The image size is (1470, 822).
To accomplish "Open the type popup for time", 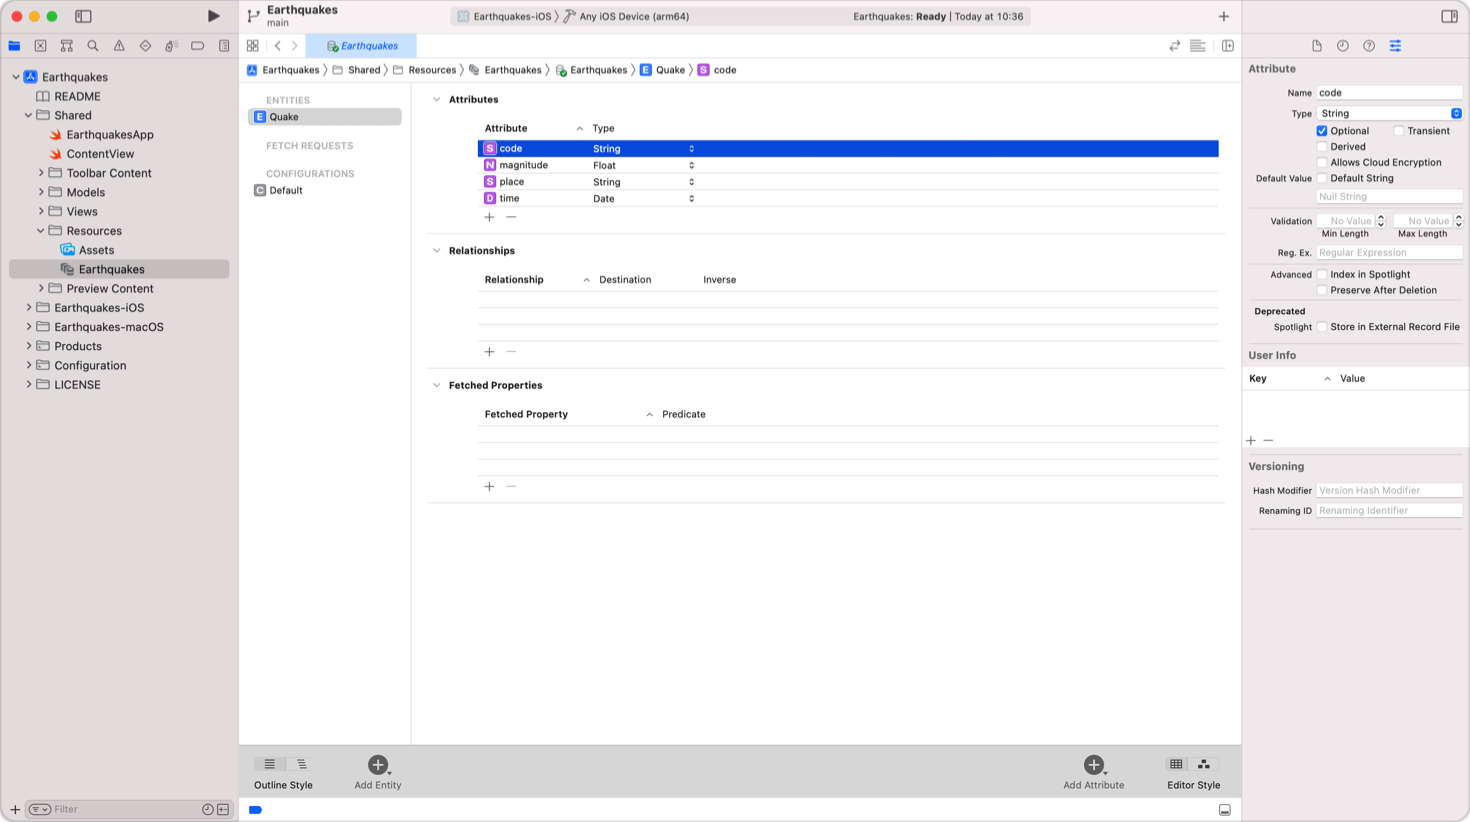I will coord(691,199).
